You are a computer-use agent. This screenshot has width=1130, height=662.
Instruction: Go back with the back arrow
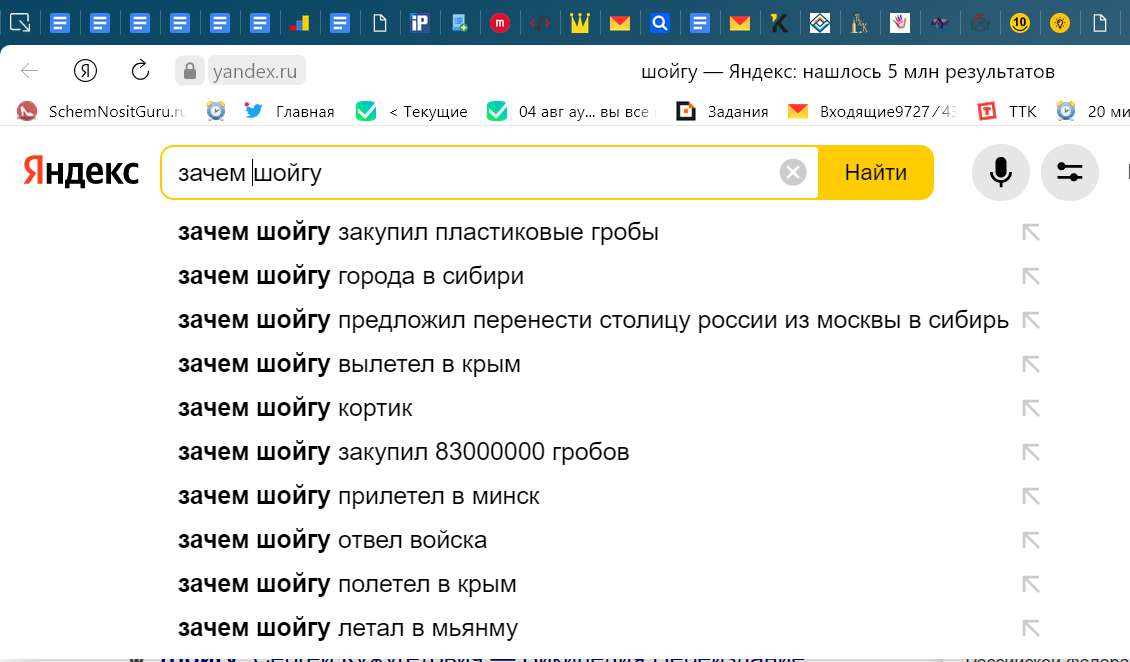[x=30, y=71]
